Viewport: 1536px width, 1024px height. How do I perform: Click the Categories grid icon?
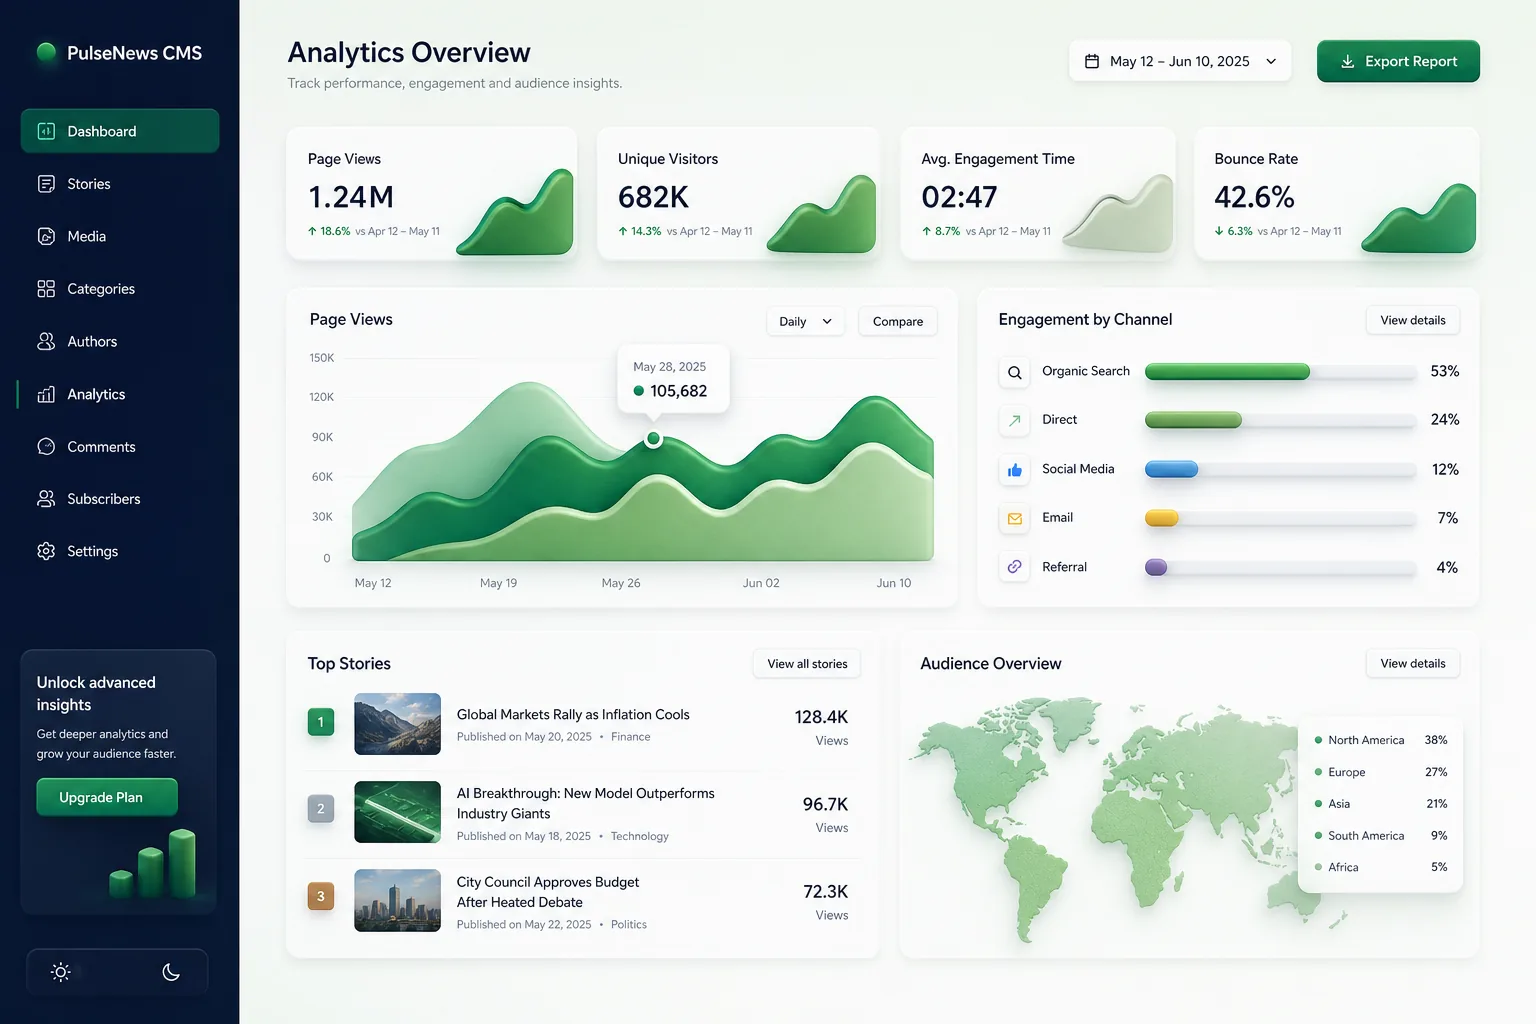click(x=46, y=289)
